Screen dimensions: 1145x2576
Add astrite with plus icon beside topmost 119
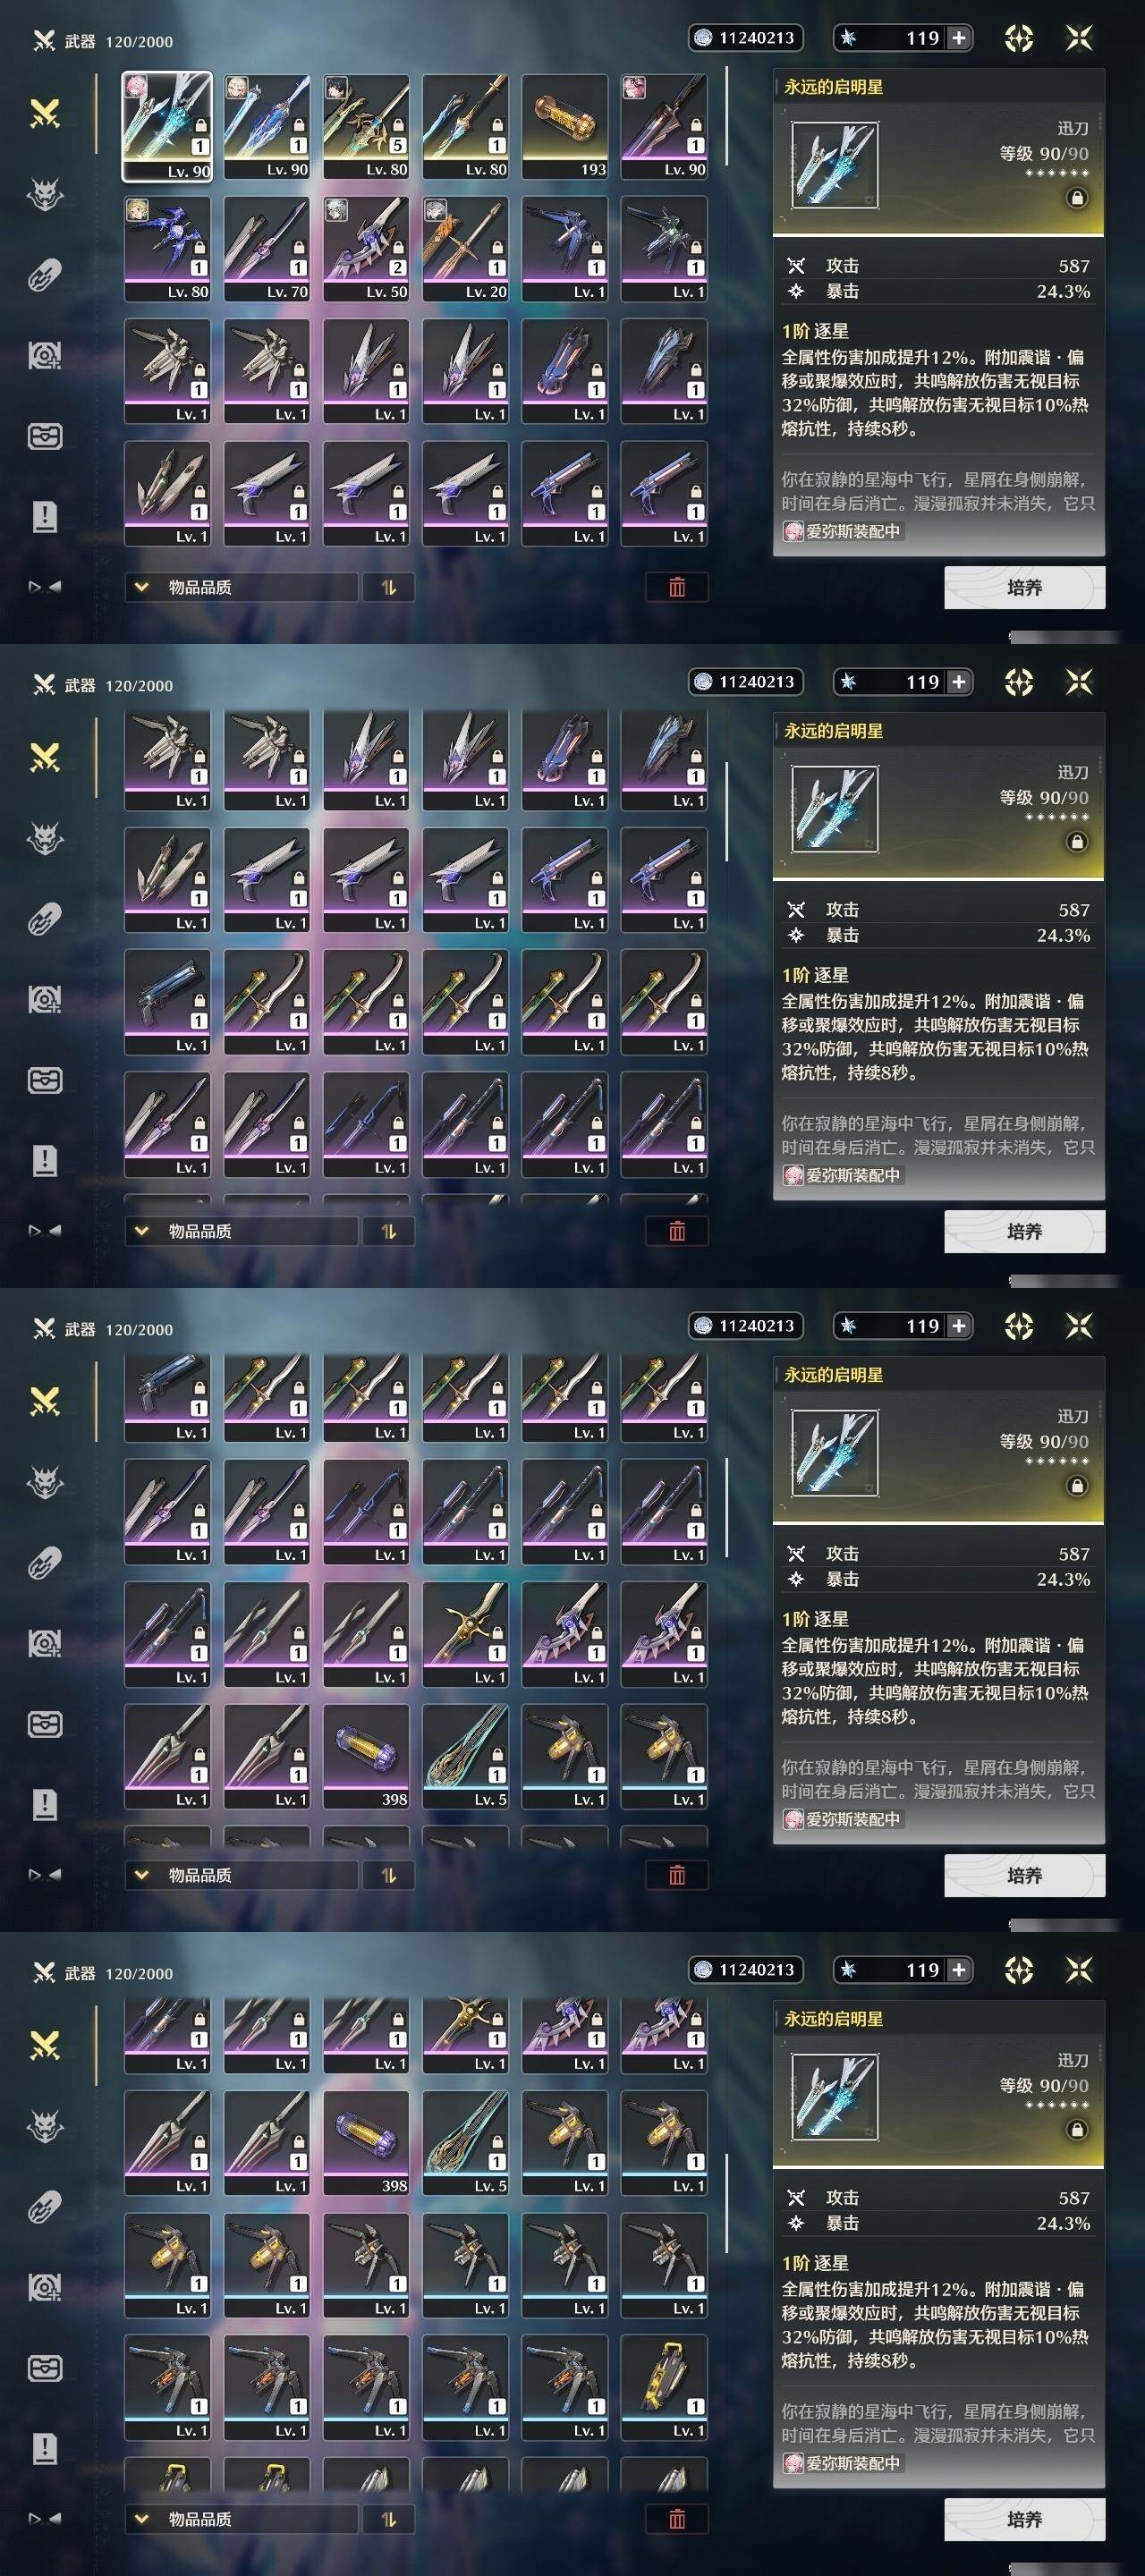(x=959, y=38)
